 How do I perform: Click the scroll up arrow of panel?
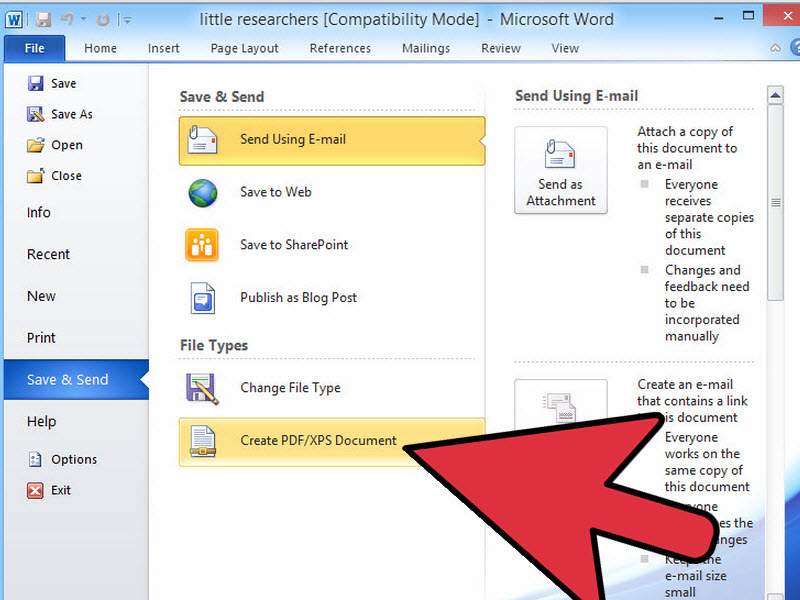[x=775, y=95]
